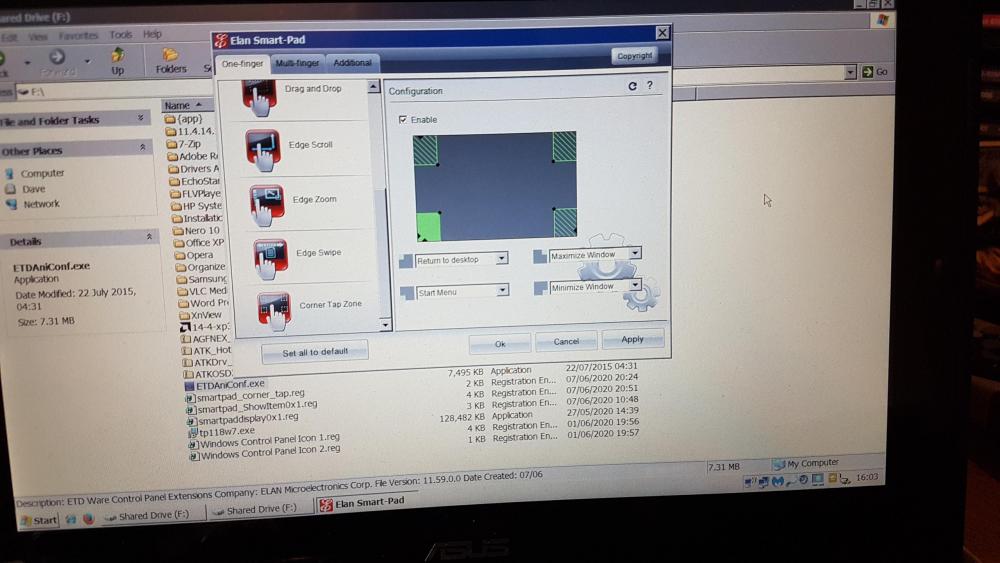Click the system tray clock 16:03
The height and width of the screenshot is (563, 1000).
[x=867, y=477]
